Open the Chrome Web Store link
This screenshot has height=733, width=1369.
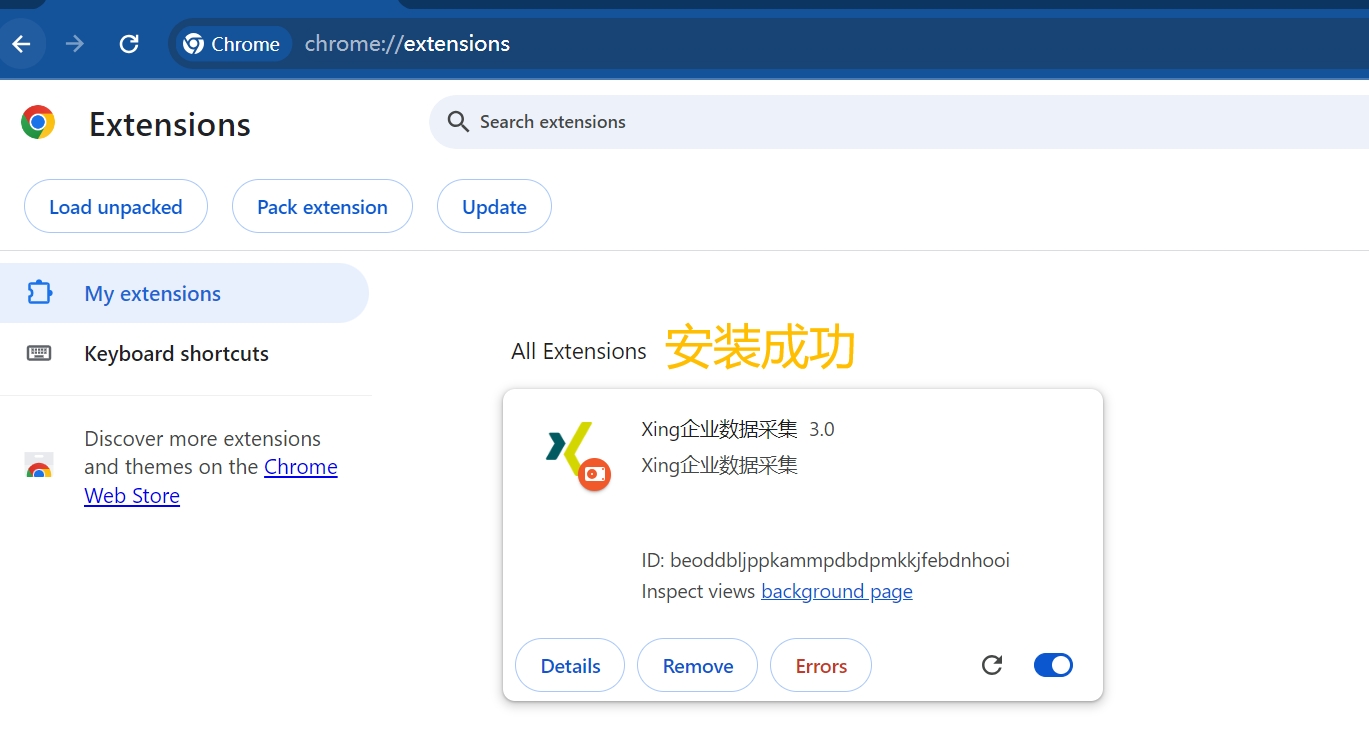point(211,481)
